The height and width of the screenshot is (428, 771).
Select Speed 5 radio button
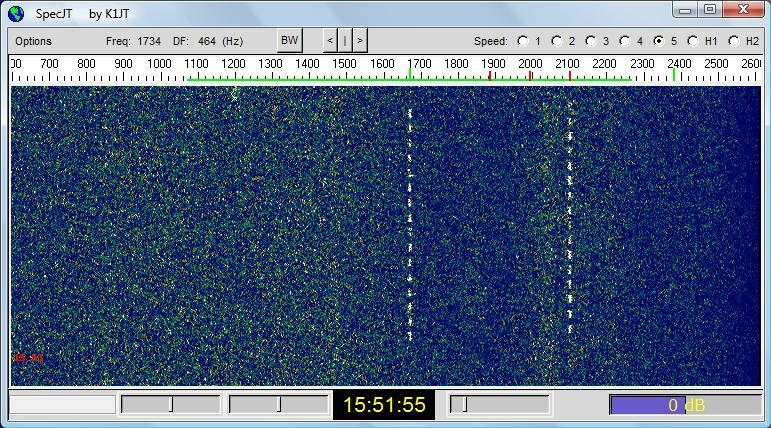coord(659,41)
